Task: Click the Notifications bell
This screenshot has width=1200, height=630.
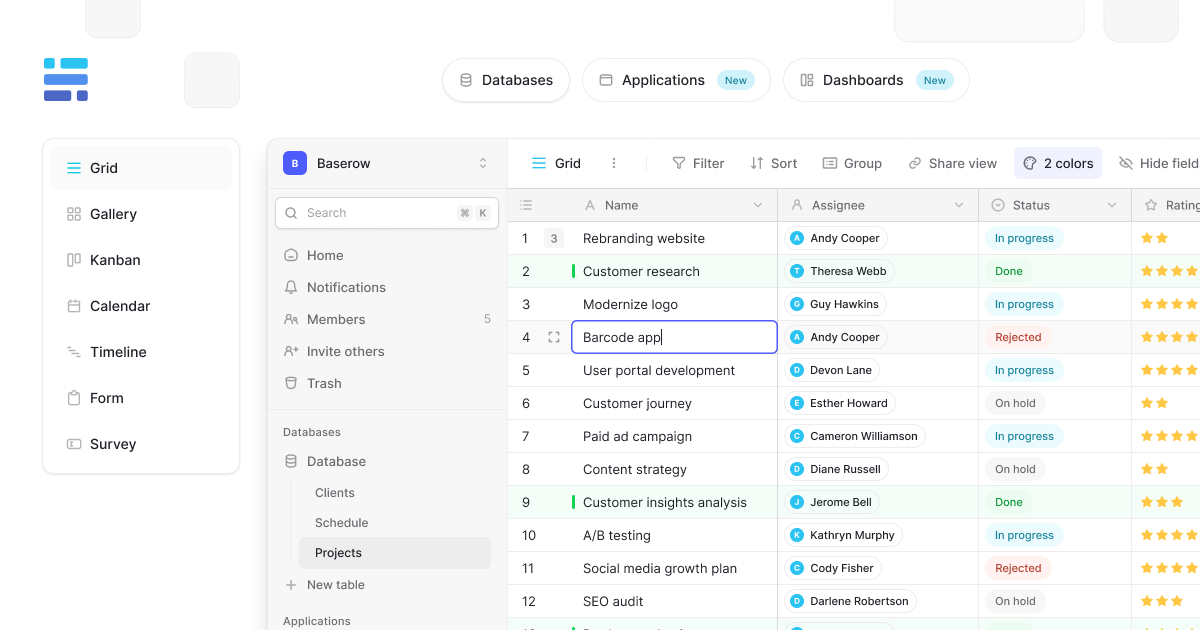Action: (290, 287)
